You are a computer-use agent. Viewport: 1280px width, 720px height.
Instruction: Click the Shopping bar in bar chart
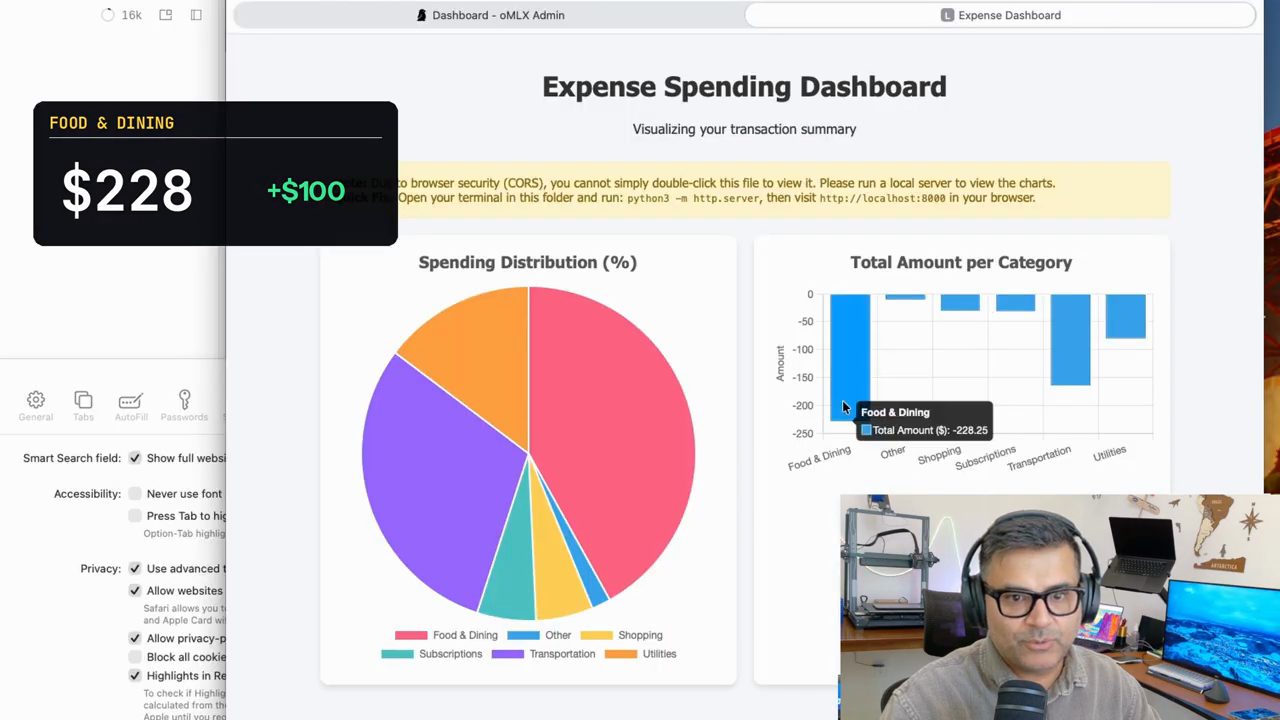(960, 302)
